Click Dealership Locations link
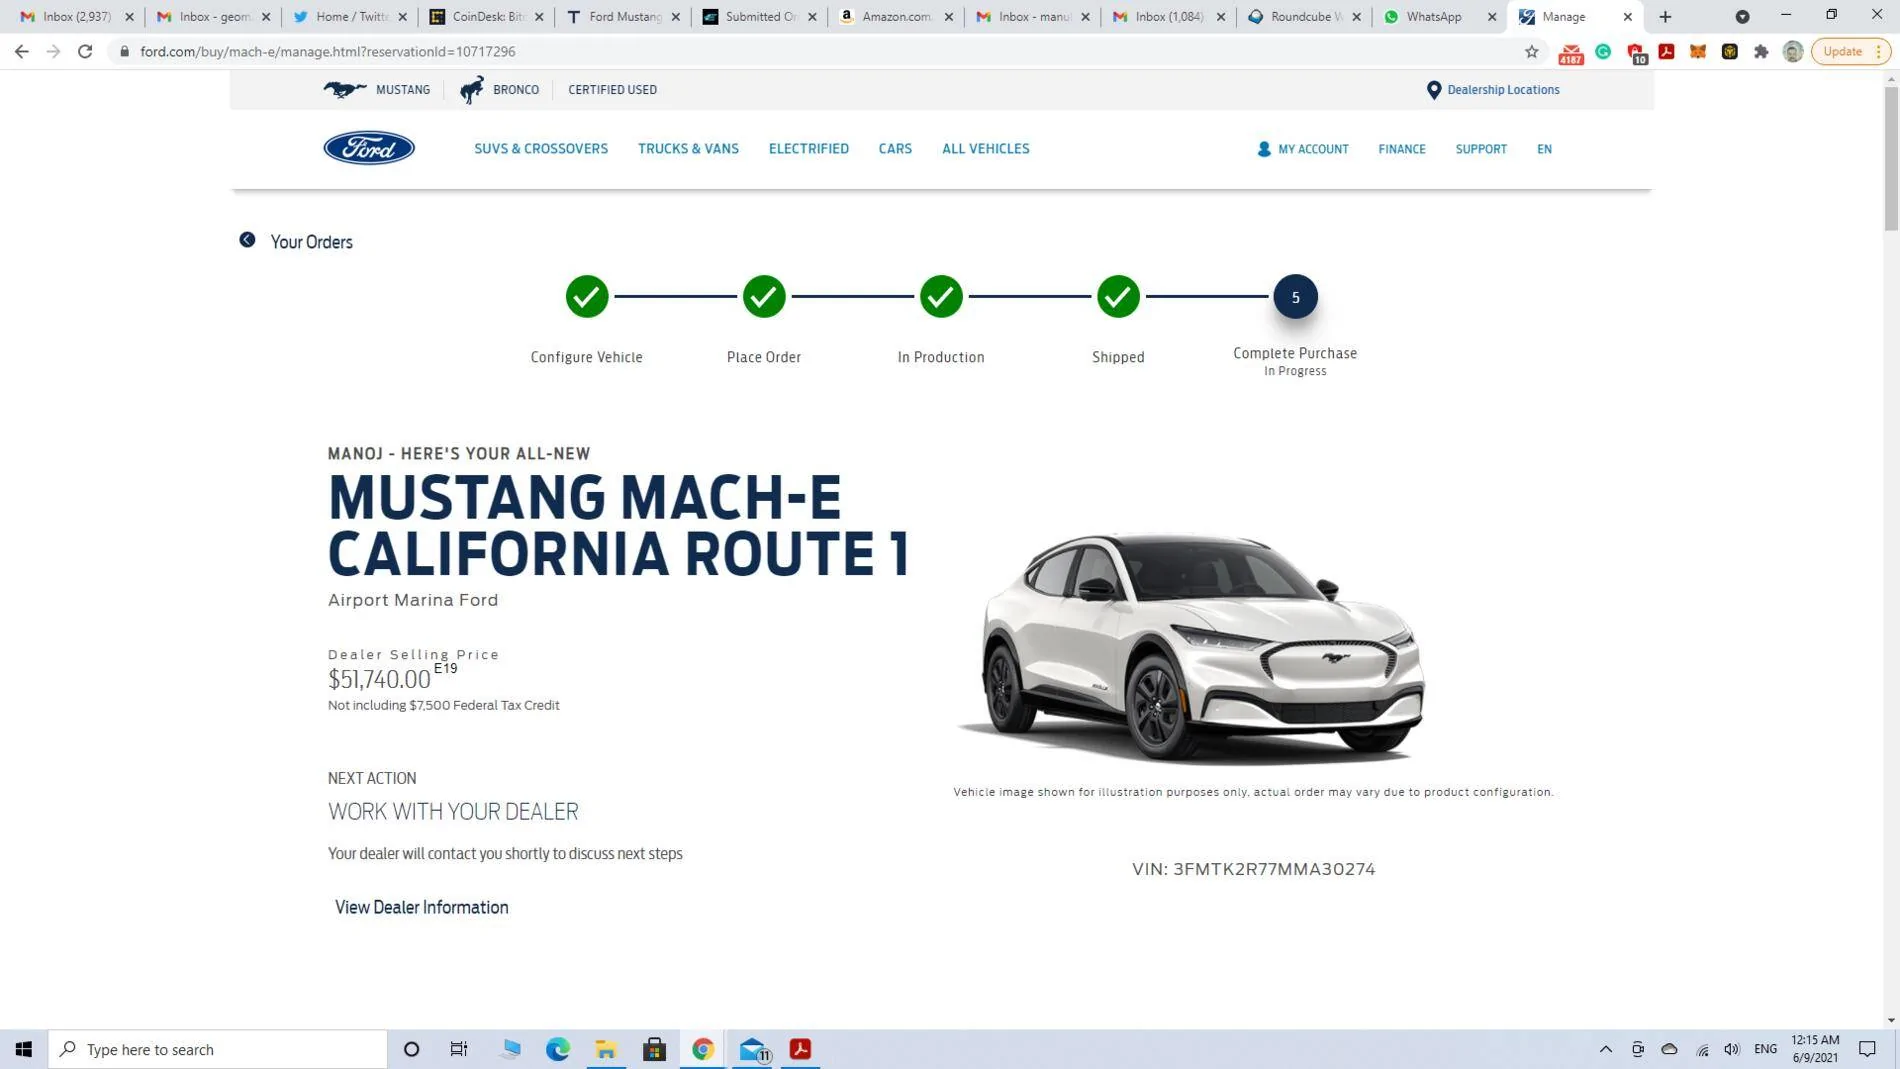This screenshot has height=1069, width=1900. click(x=1503, y=89)
